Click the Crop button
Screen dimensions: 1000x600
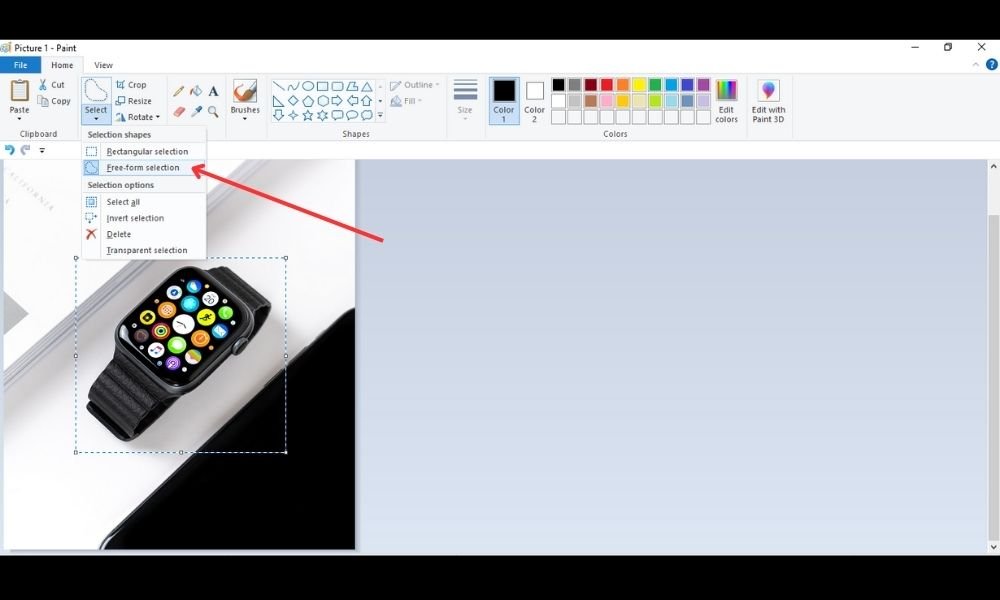pos(131,85)
